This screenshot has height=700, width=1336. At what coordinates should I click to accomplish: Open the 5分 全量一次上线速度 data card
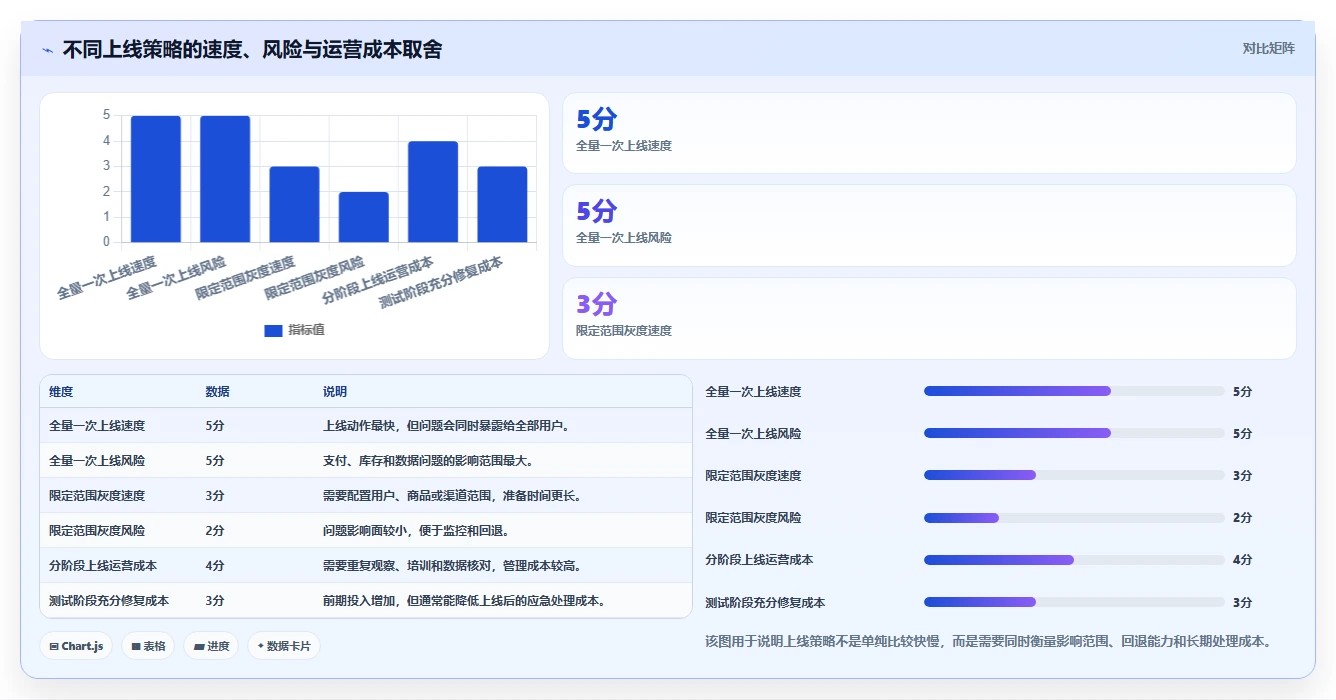[x=929, y=133]
